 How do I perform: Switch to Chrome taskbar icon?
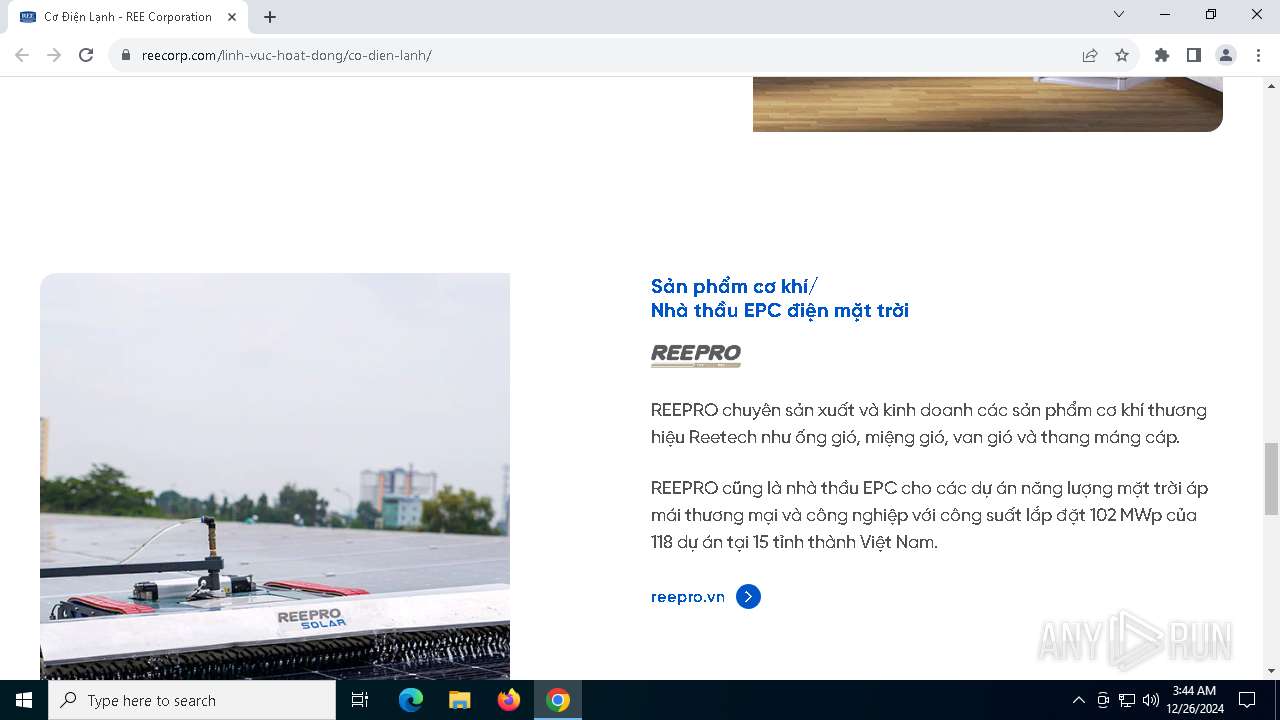click(558, 700)
